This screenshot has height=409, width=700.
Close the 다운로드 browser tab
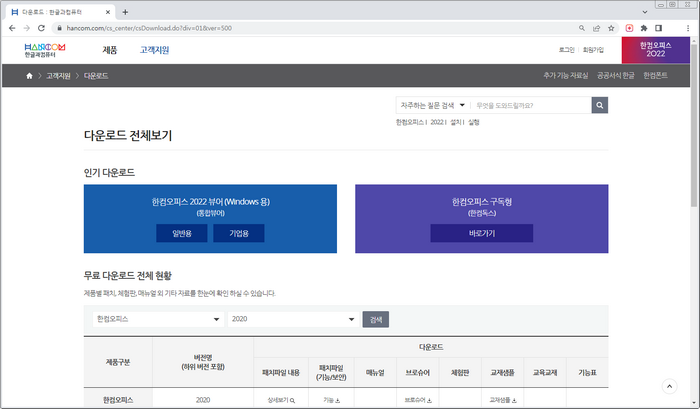coord(108,12)
